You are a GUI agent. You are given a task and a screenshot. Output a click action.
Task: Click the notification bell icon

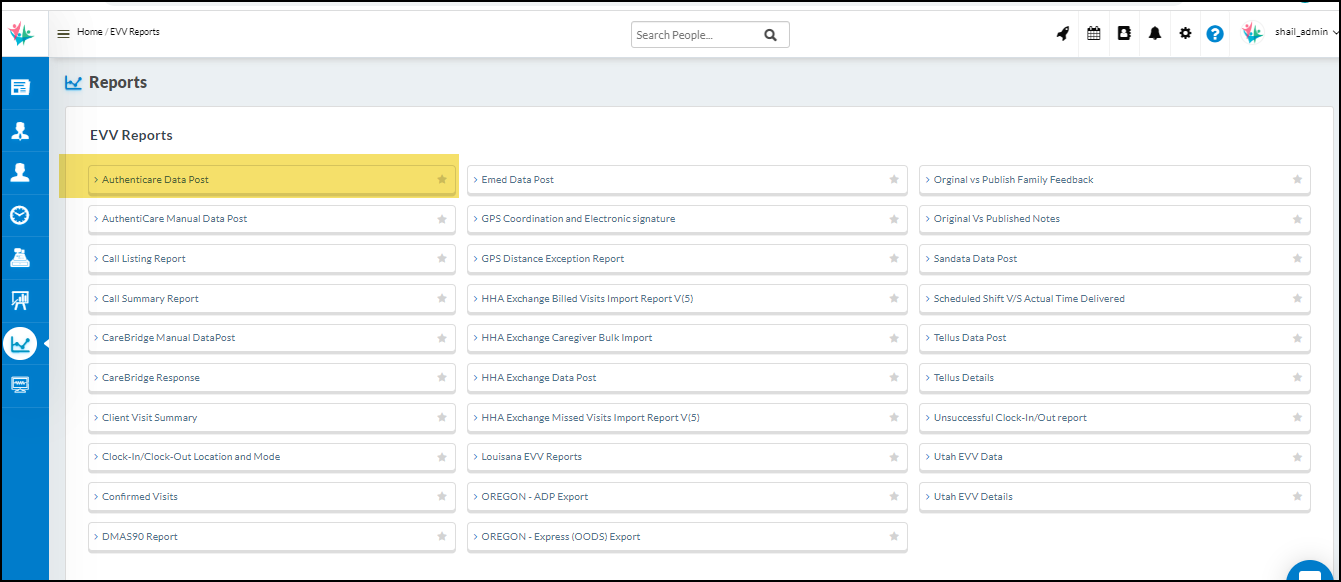[x=1155, y=33]
